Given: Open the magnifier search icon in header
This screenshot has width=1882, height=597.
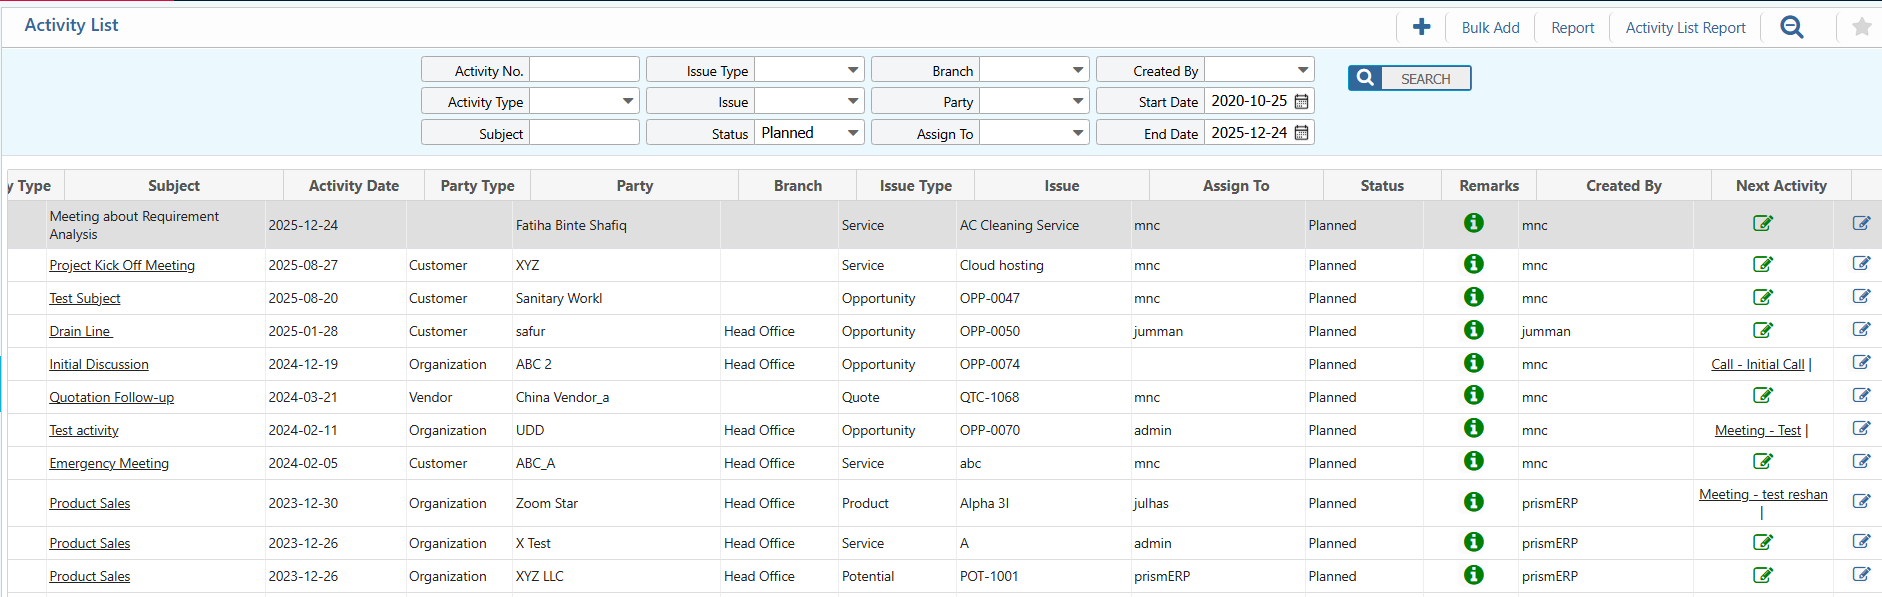Looking at the screenshot, I should [1792, 27].
